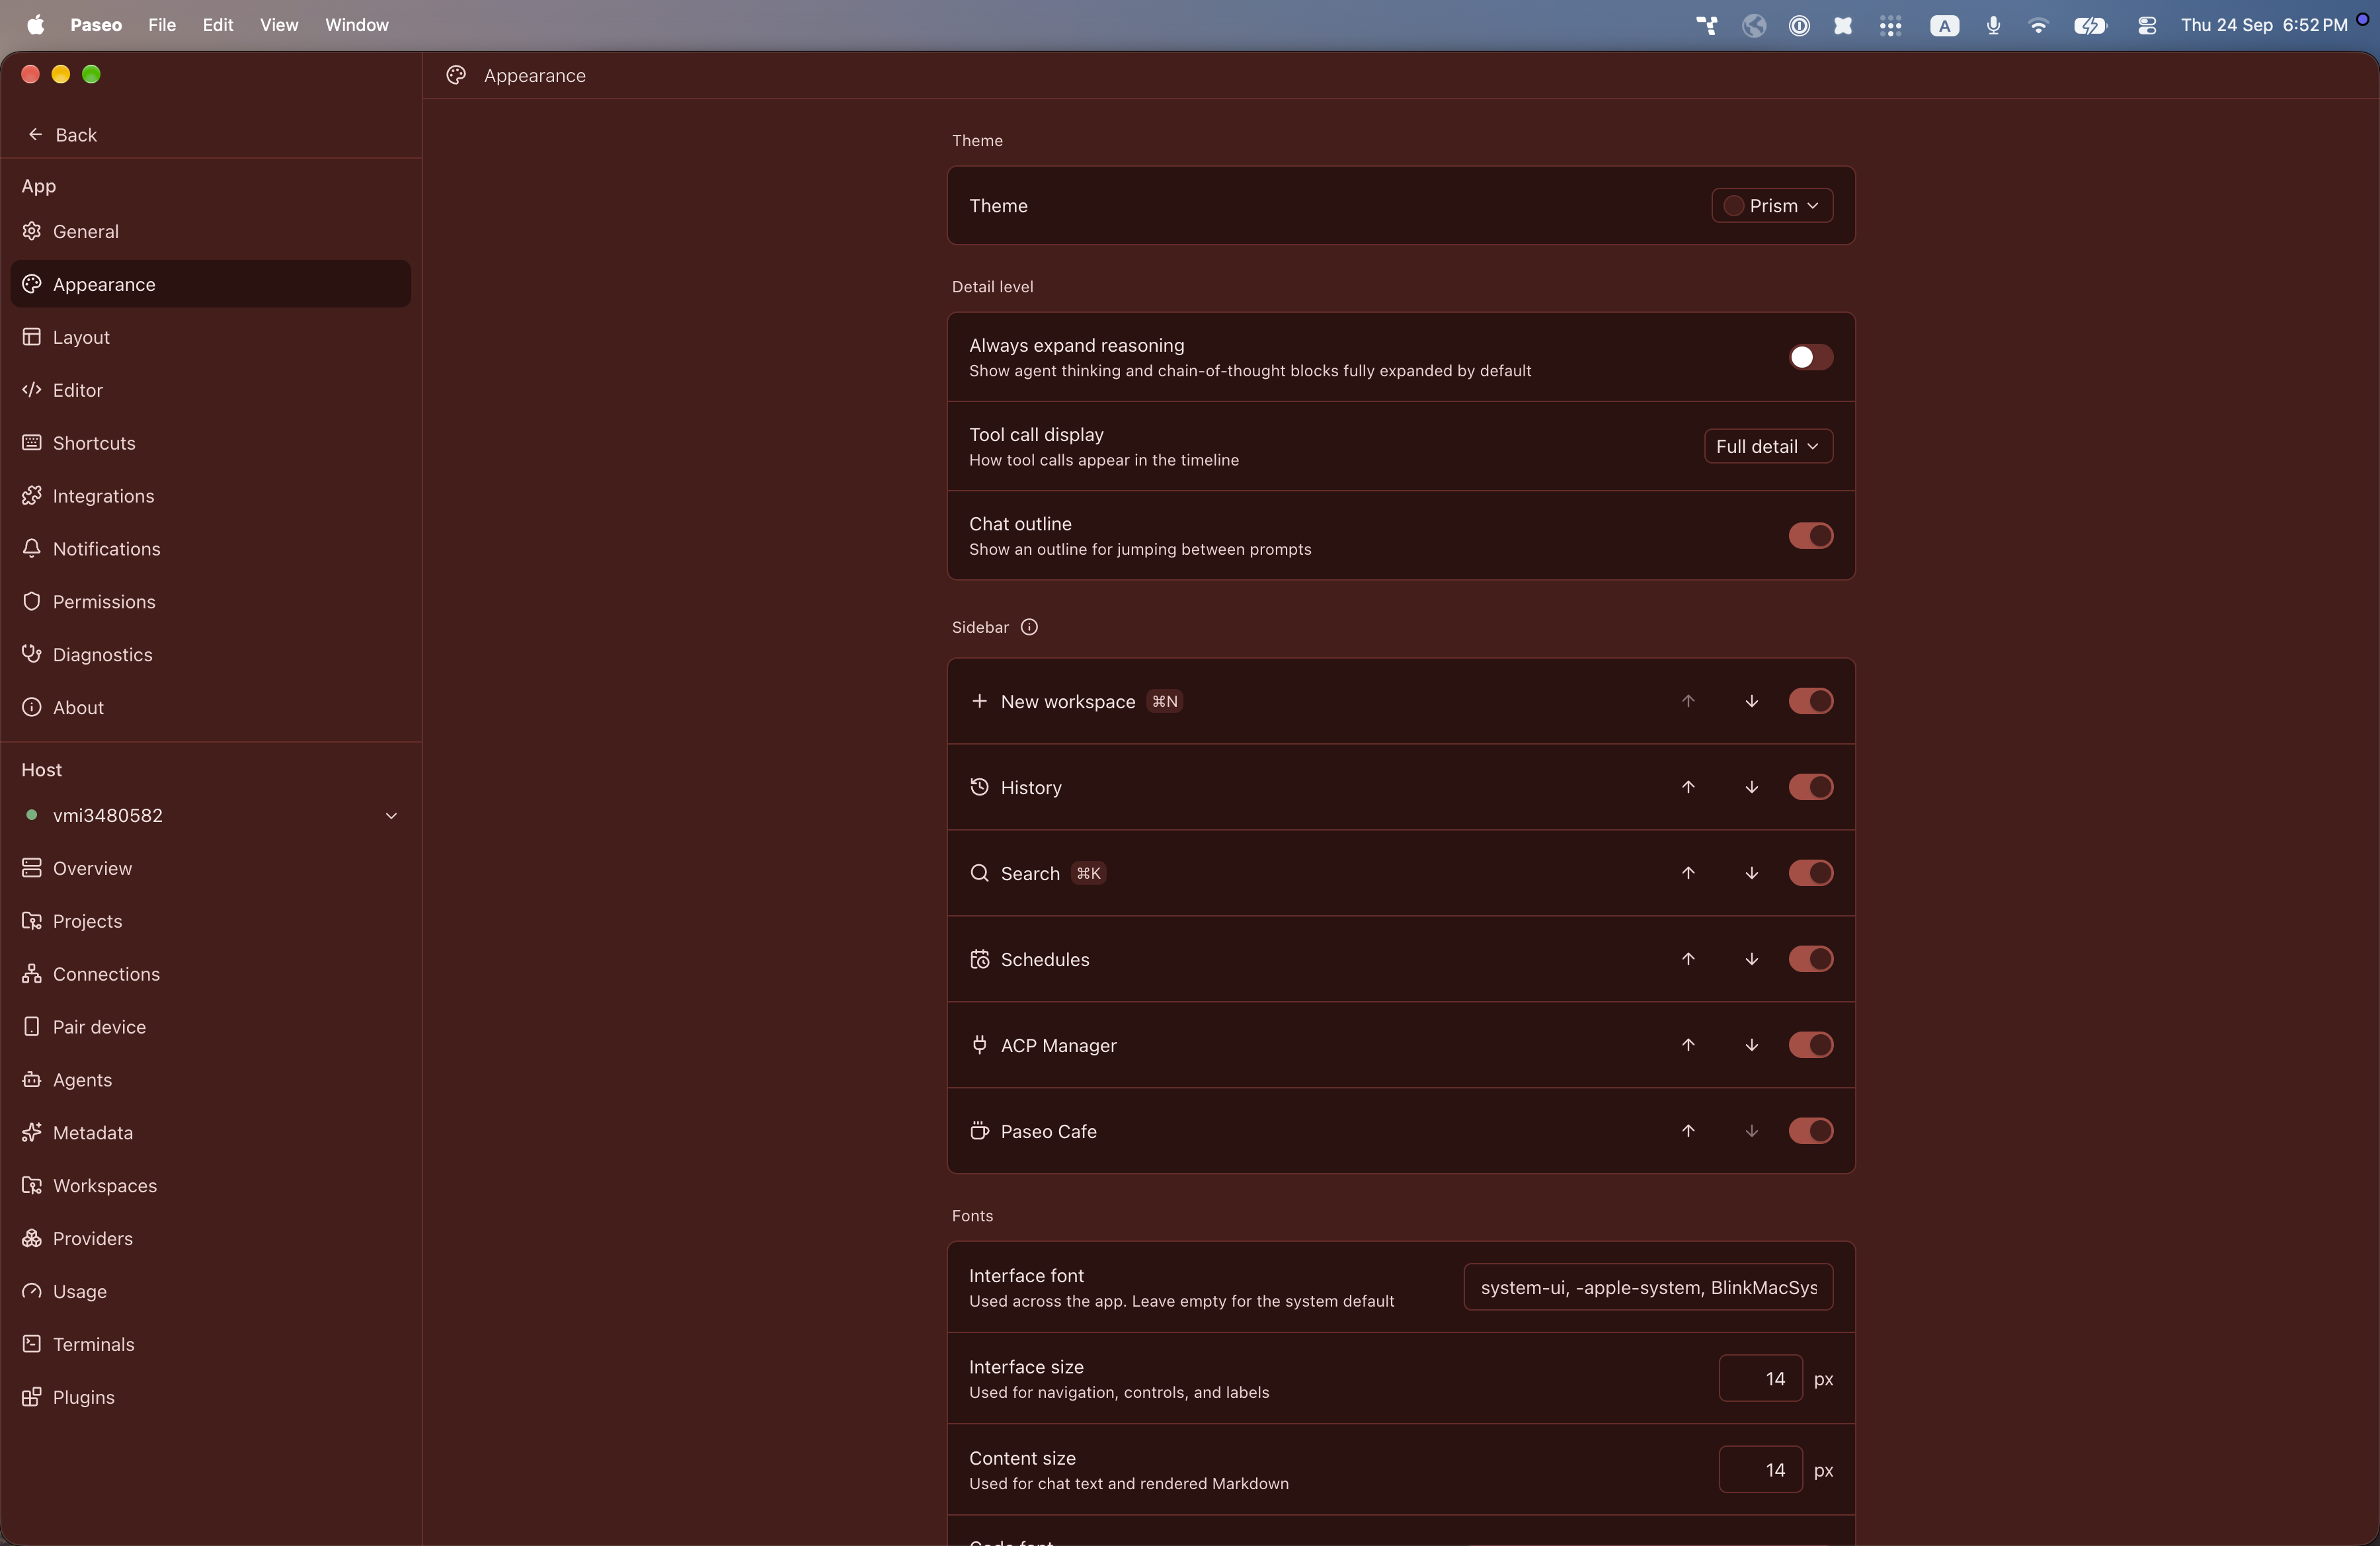Click the Interface size value field
2380x1546 pixels.
(1760, 1378)
